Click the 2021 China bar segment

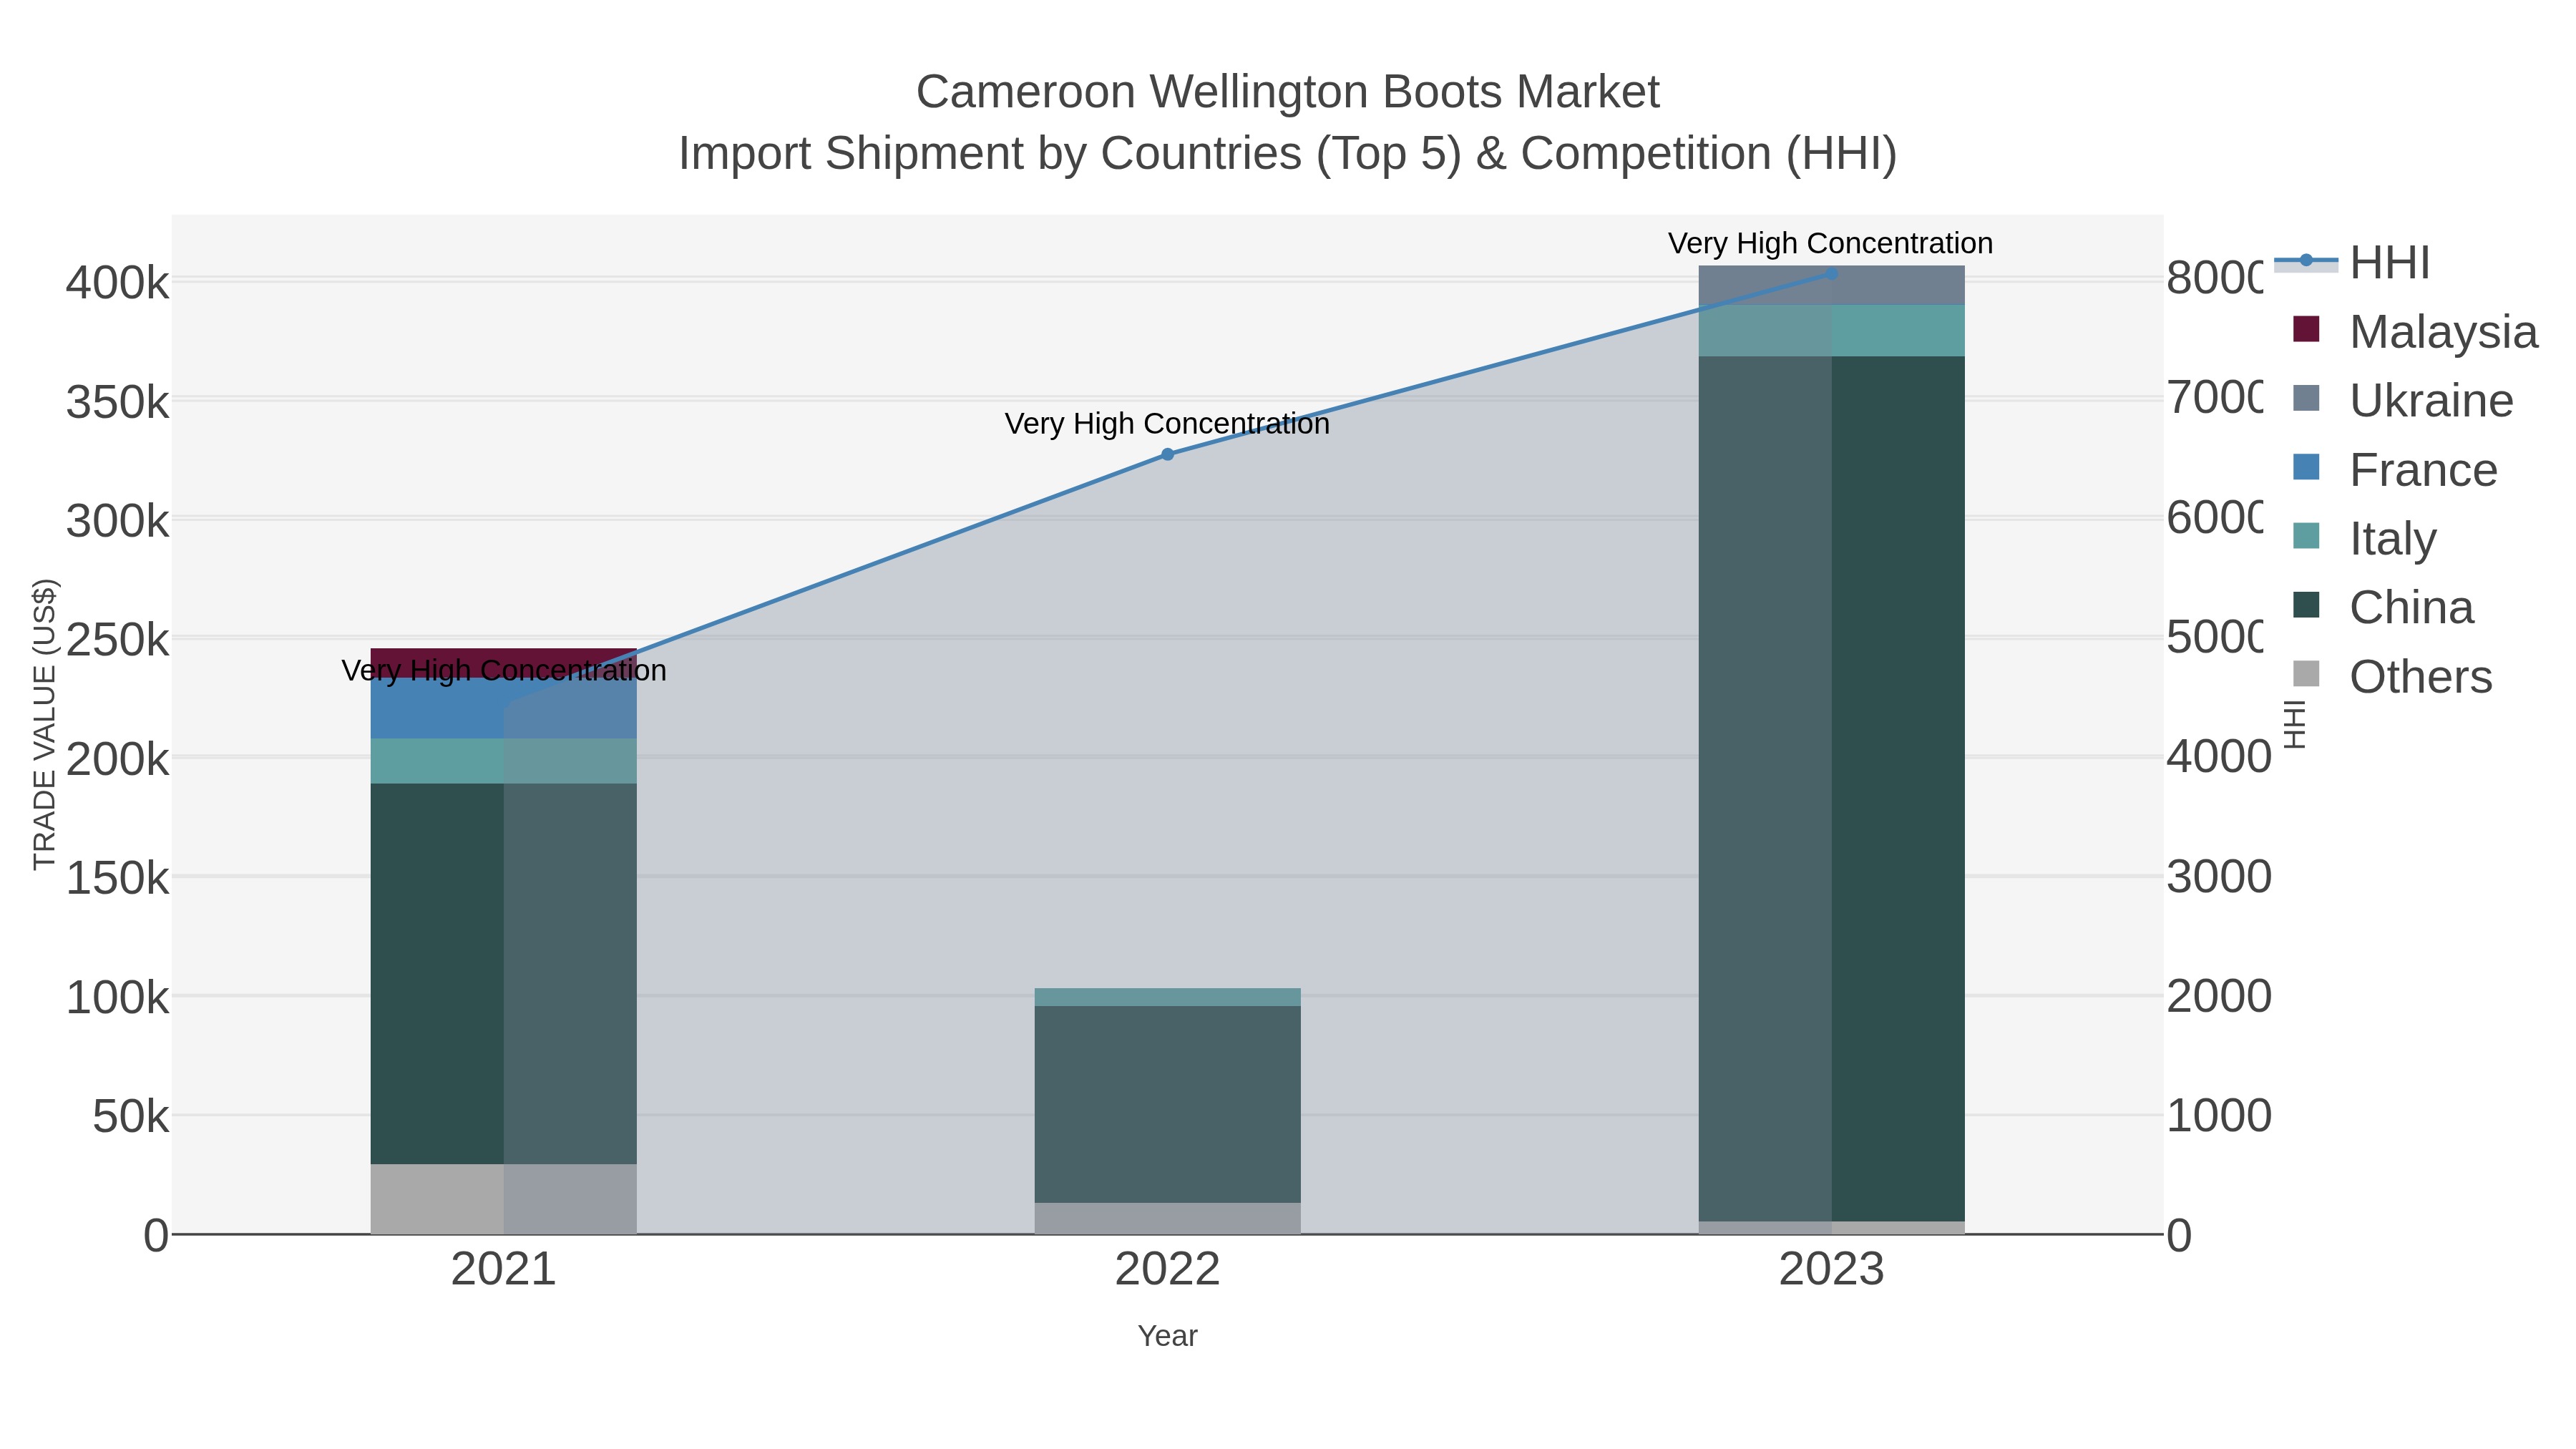click(504, 973)
